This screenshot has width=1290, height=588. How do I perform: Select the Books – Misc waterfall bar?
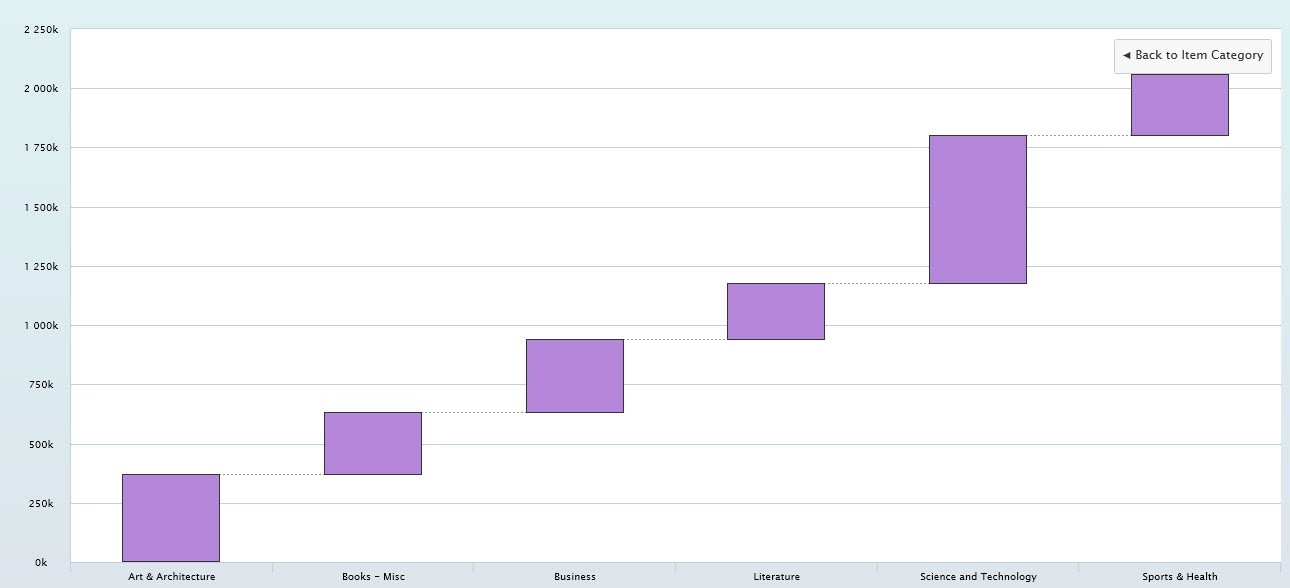[373, 443]
